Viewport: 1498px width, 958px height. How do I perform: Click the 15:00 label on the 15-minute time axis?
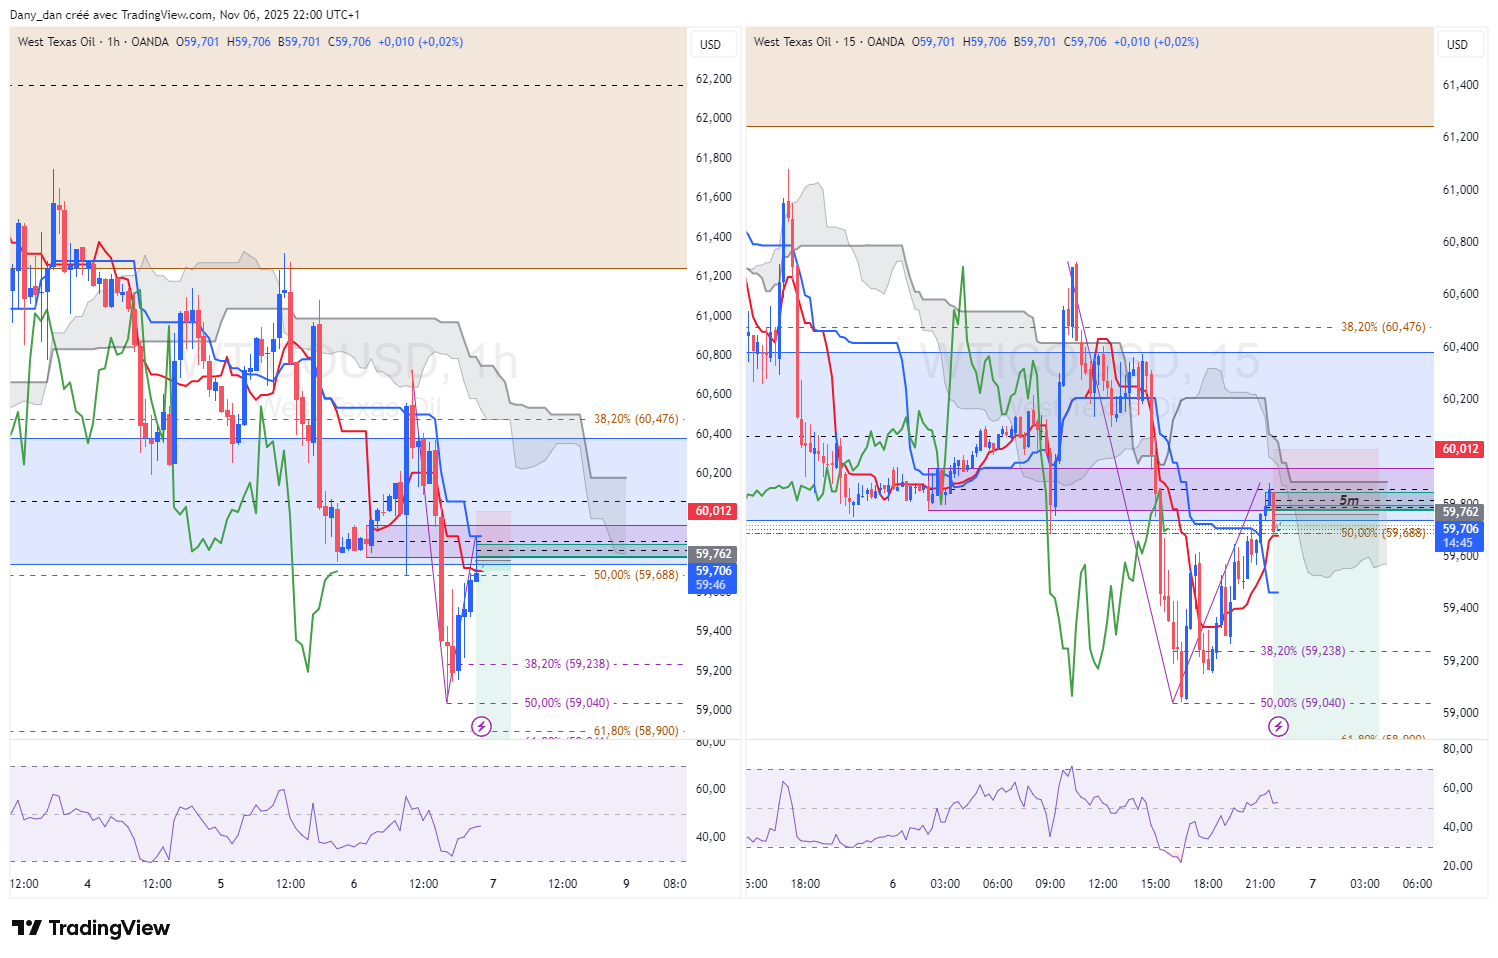(x=1155, y=884)
